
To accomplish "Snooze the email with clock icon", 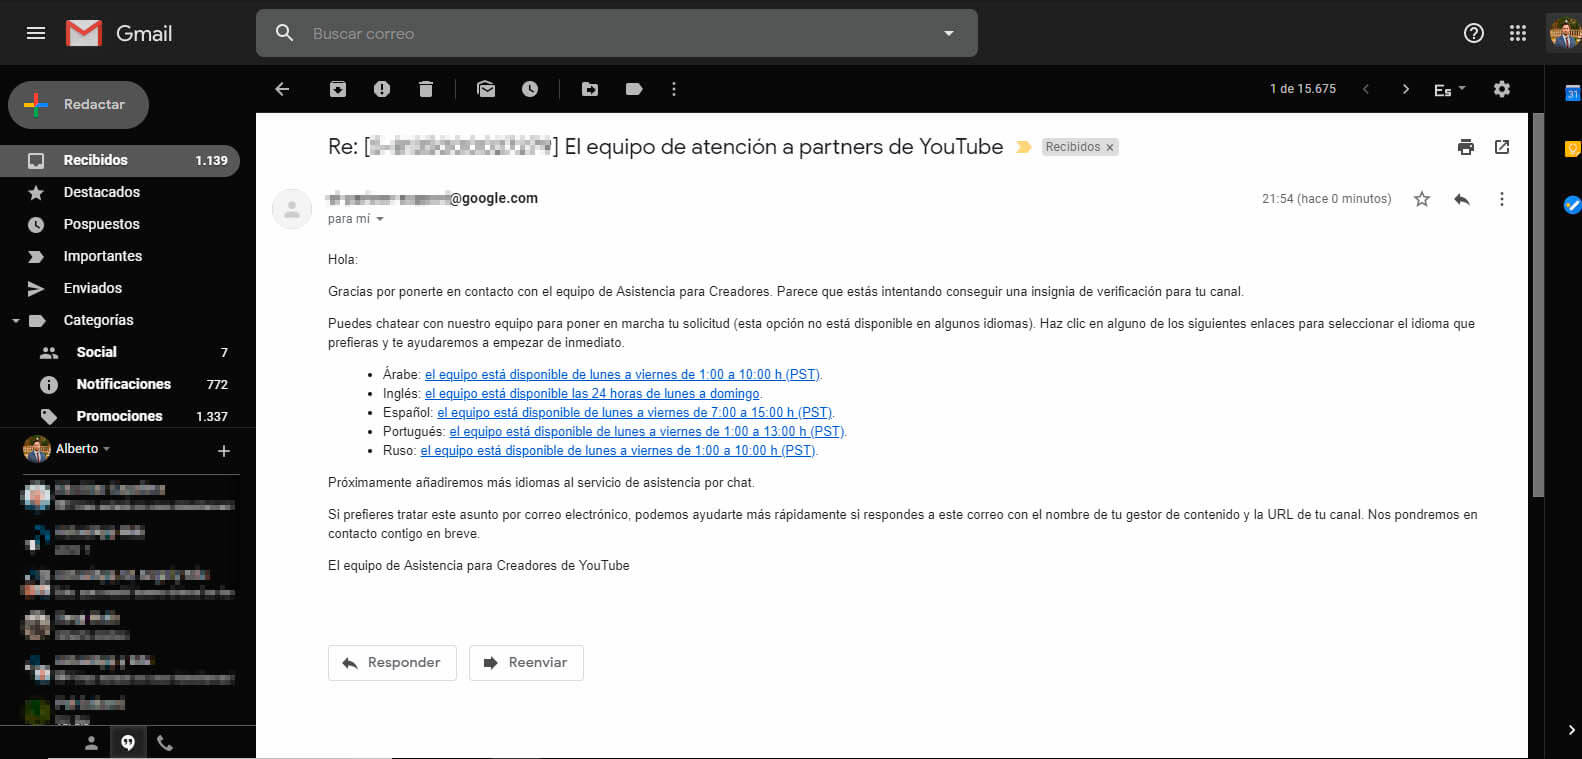I will click(530, 89).
